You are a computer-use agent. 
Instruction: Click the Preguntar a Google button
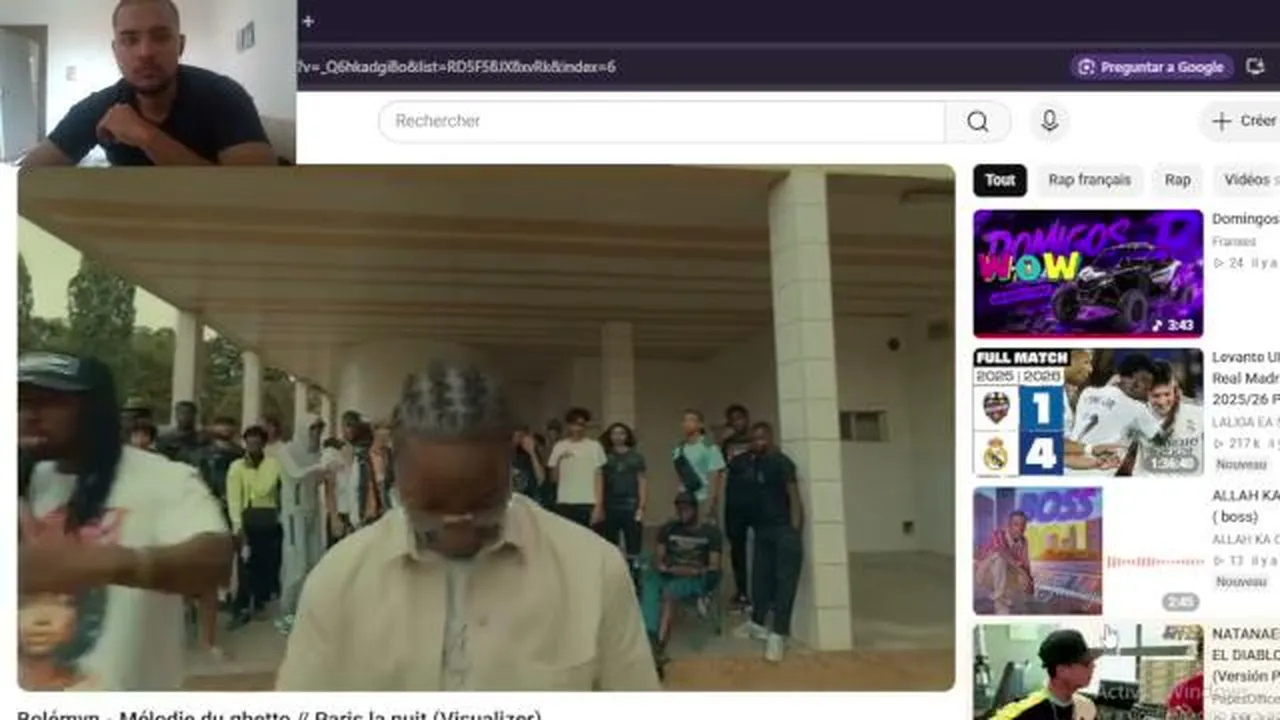[1151, 67]
